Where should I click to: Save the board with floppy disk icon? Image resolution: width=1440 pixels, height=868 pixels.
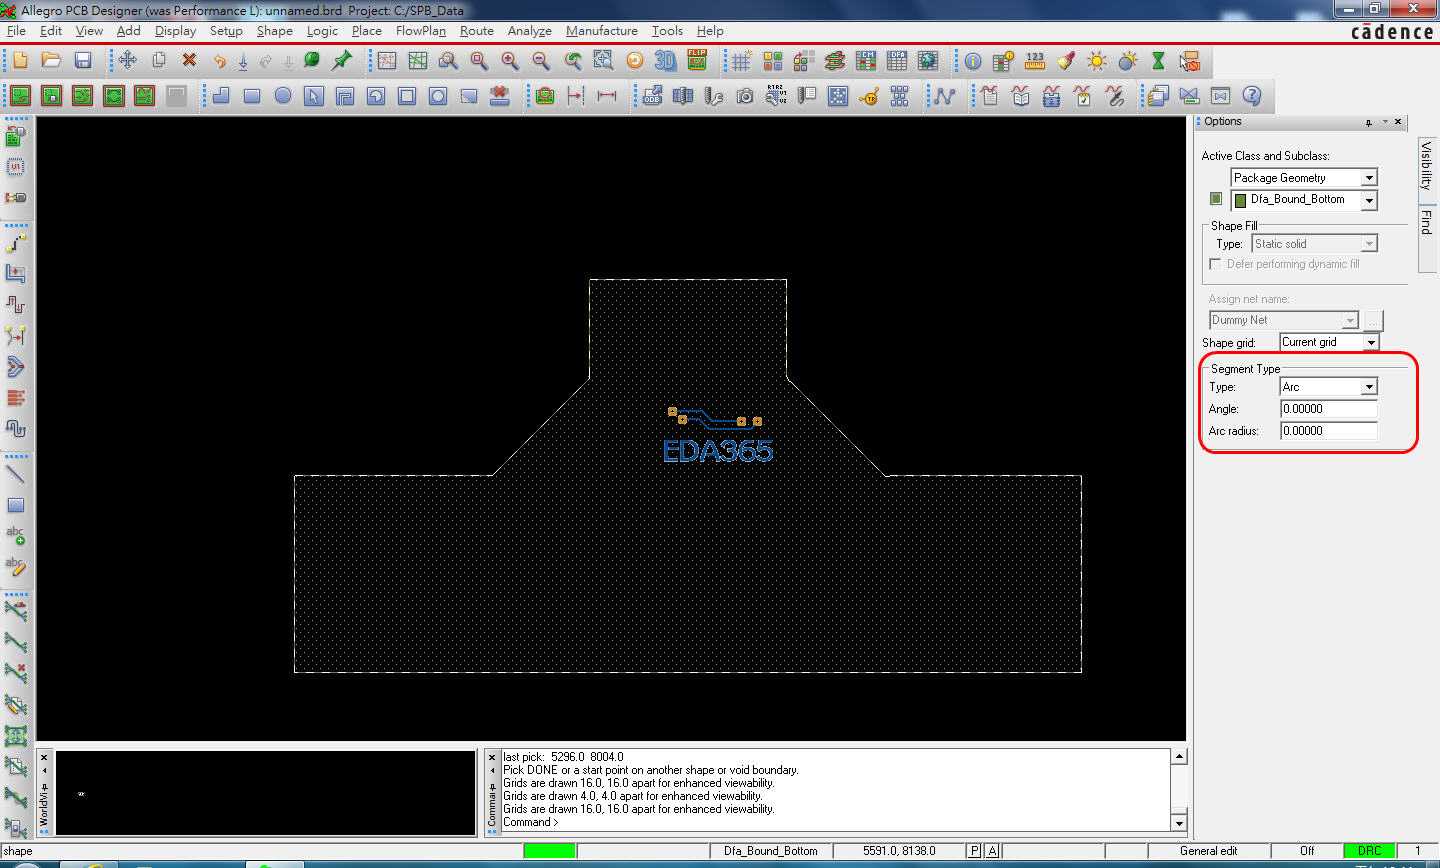pyautogui.click(x=83, y=61)
